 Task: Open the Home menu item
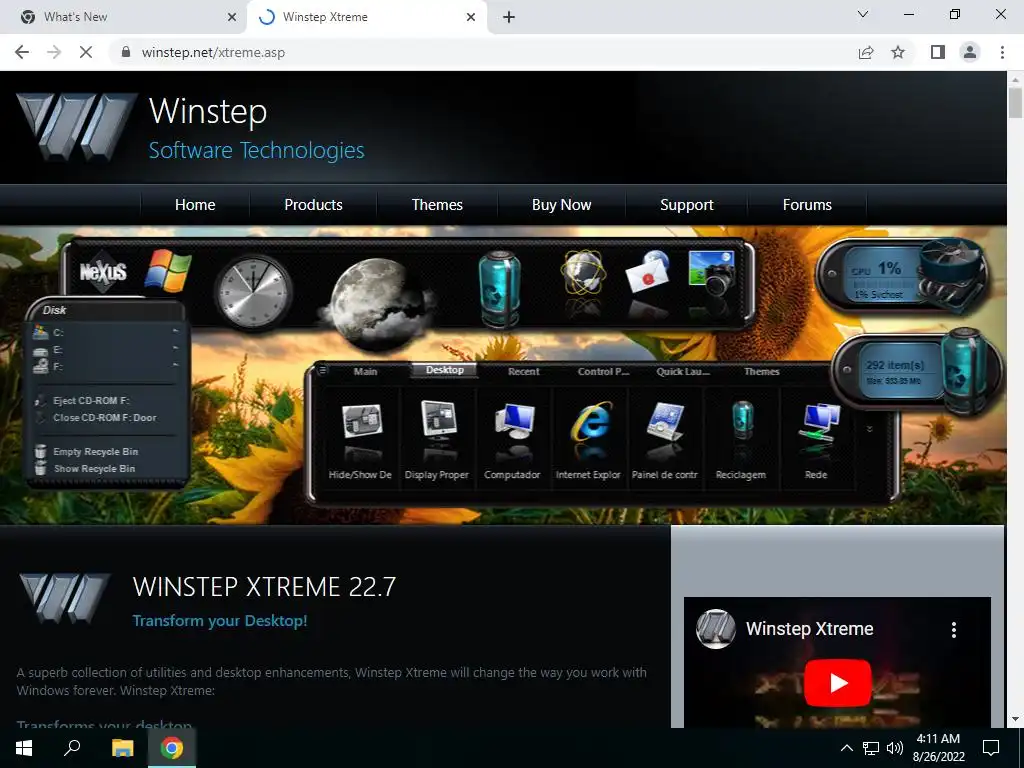point(195,204)
